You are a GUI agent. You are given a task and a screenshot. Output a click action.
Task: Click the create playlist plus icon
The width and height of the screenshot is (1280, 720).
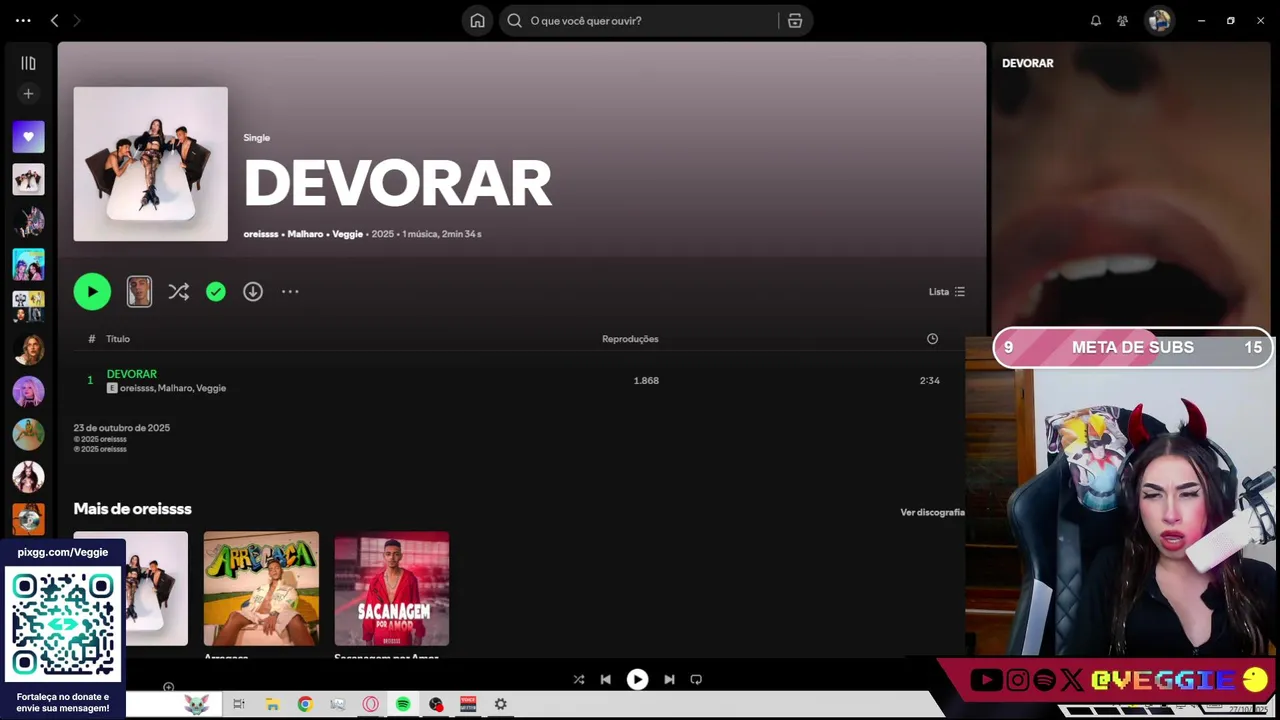coord(28,94)
